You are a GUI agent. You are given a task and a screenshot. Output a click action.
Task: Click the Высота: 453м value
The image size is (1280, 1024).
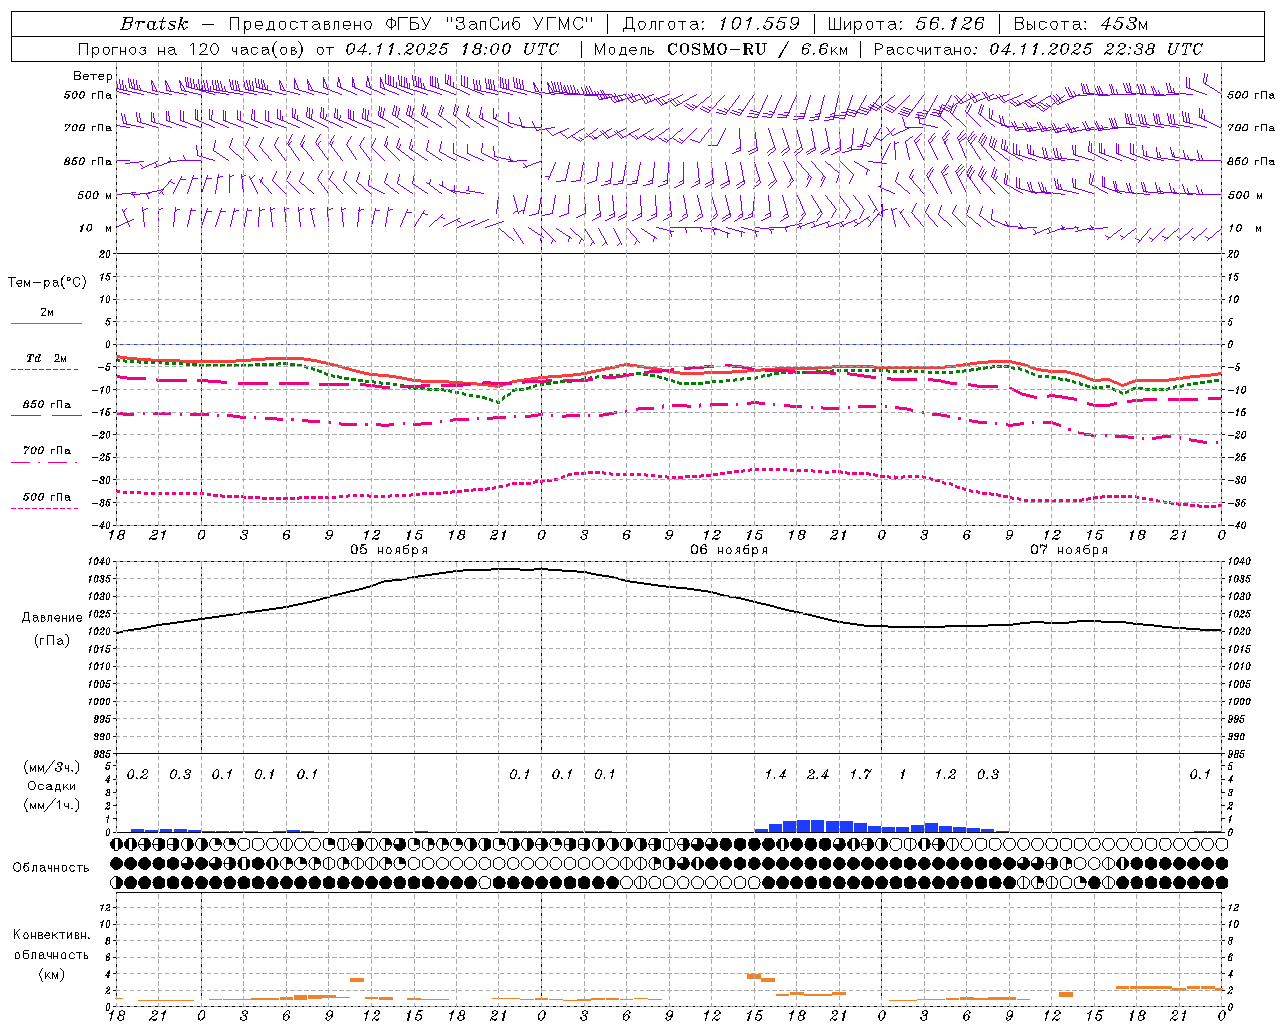[x=1080, y=24]
